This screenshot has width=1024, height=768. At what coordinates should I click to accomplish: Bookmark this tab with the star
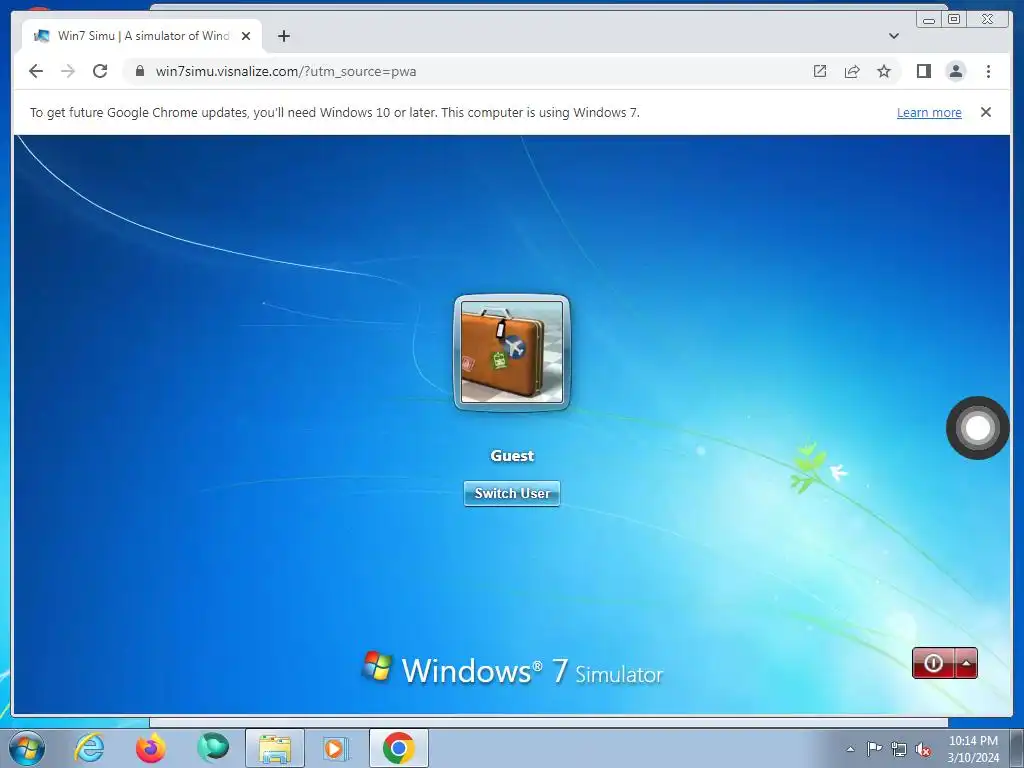coord(884,71)
